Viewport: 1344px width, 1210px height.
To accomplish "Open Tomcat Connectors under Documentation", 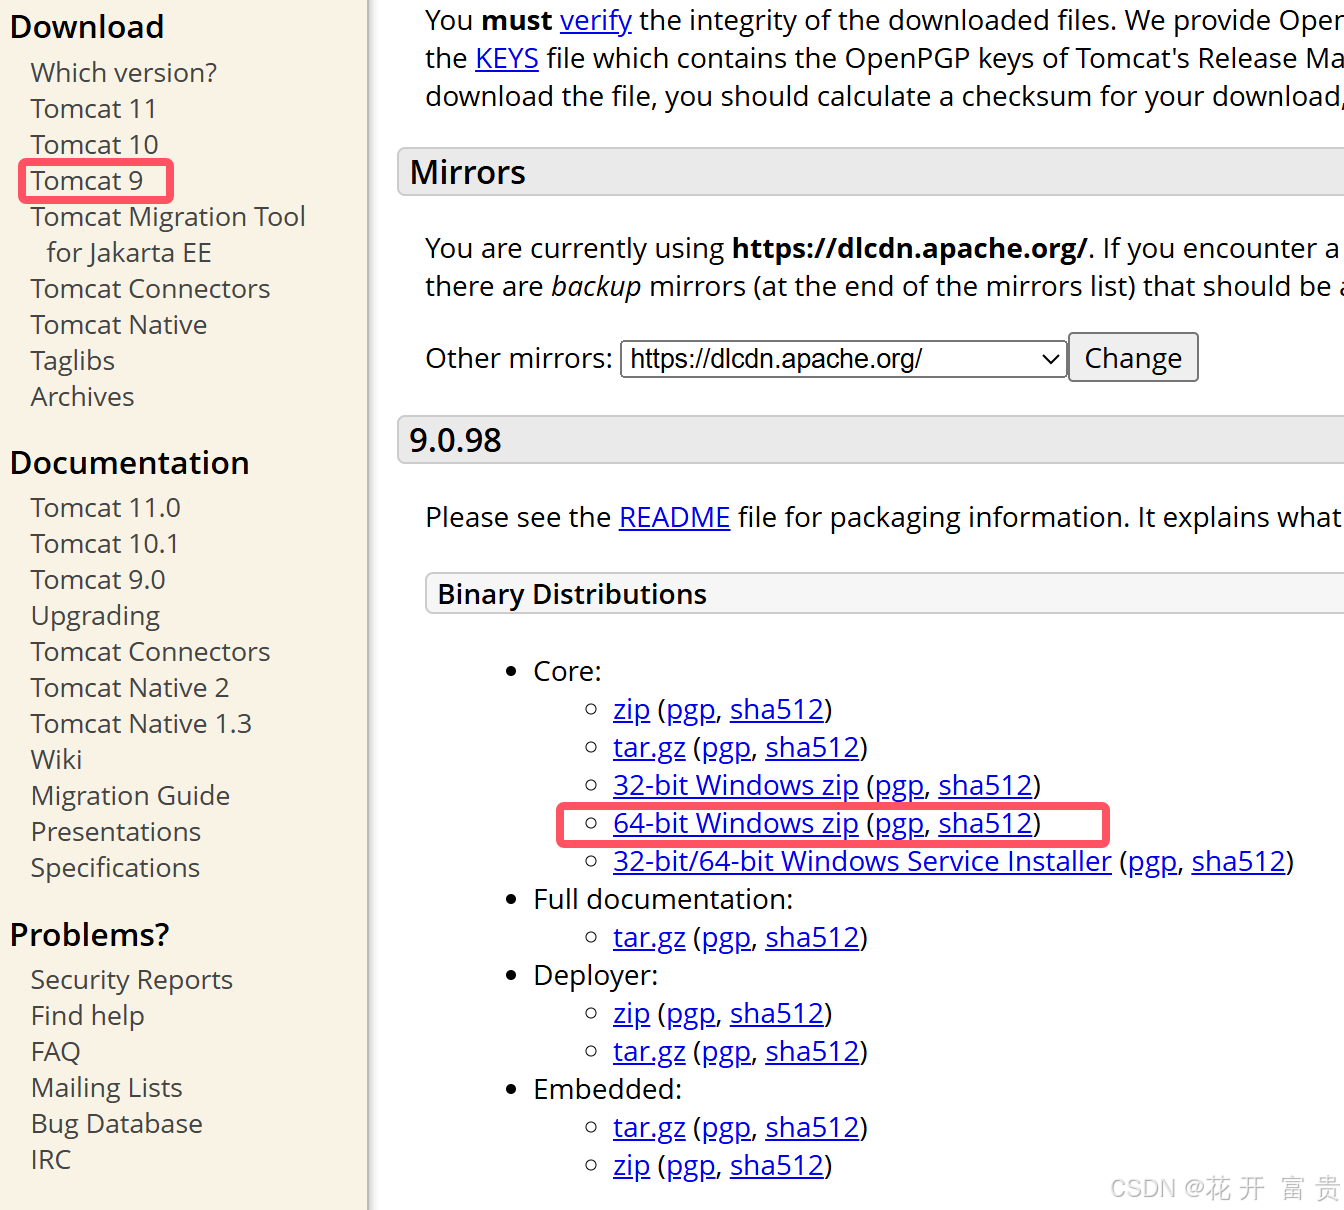I will coord(150,652).
